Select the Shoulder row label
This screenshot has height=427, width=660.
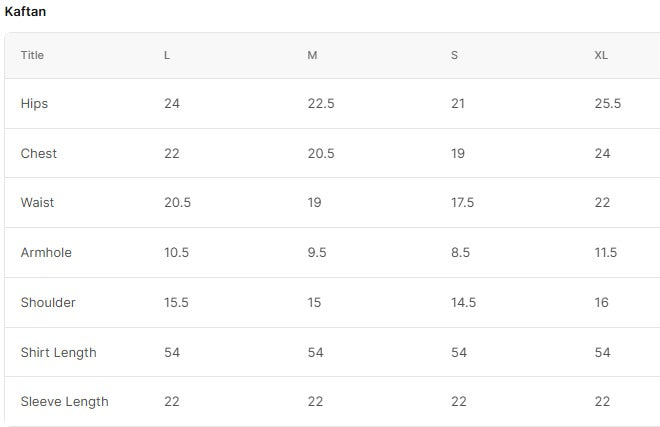pyautogui.click(x=48, y=302)
